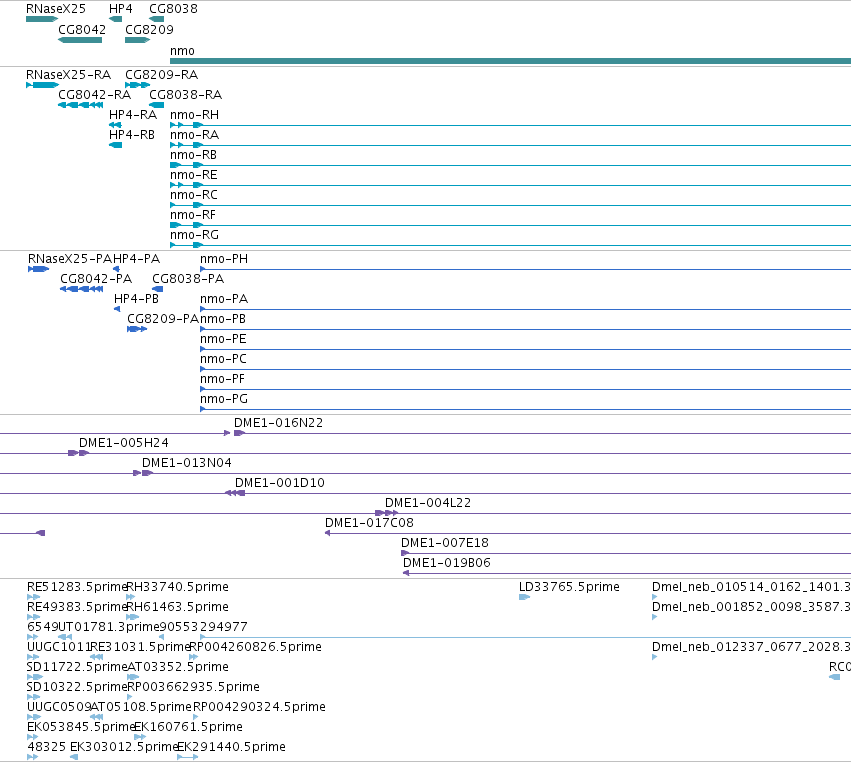Select the EK160761.5prime EST label

point(188,728)
